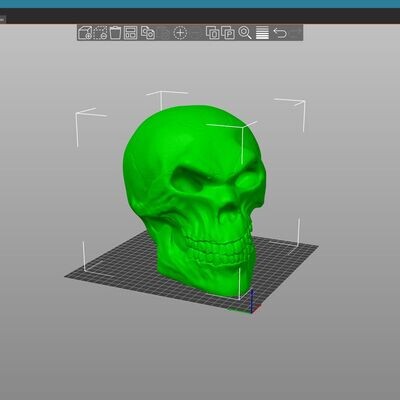Select the green skull model's forehead
Viewport: 400px width, 400px height.
click(187, 133)
